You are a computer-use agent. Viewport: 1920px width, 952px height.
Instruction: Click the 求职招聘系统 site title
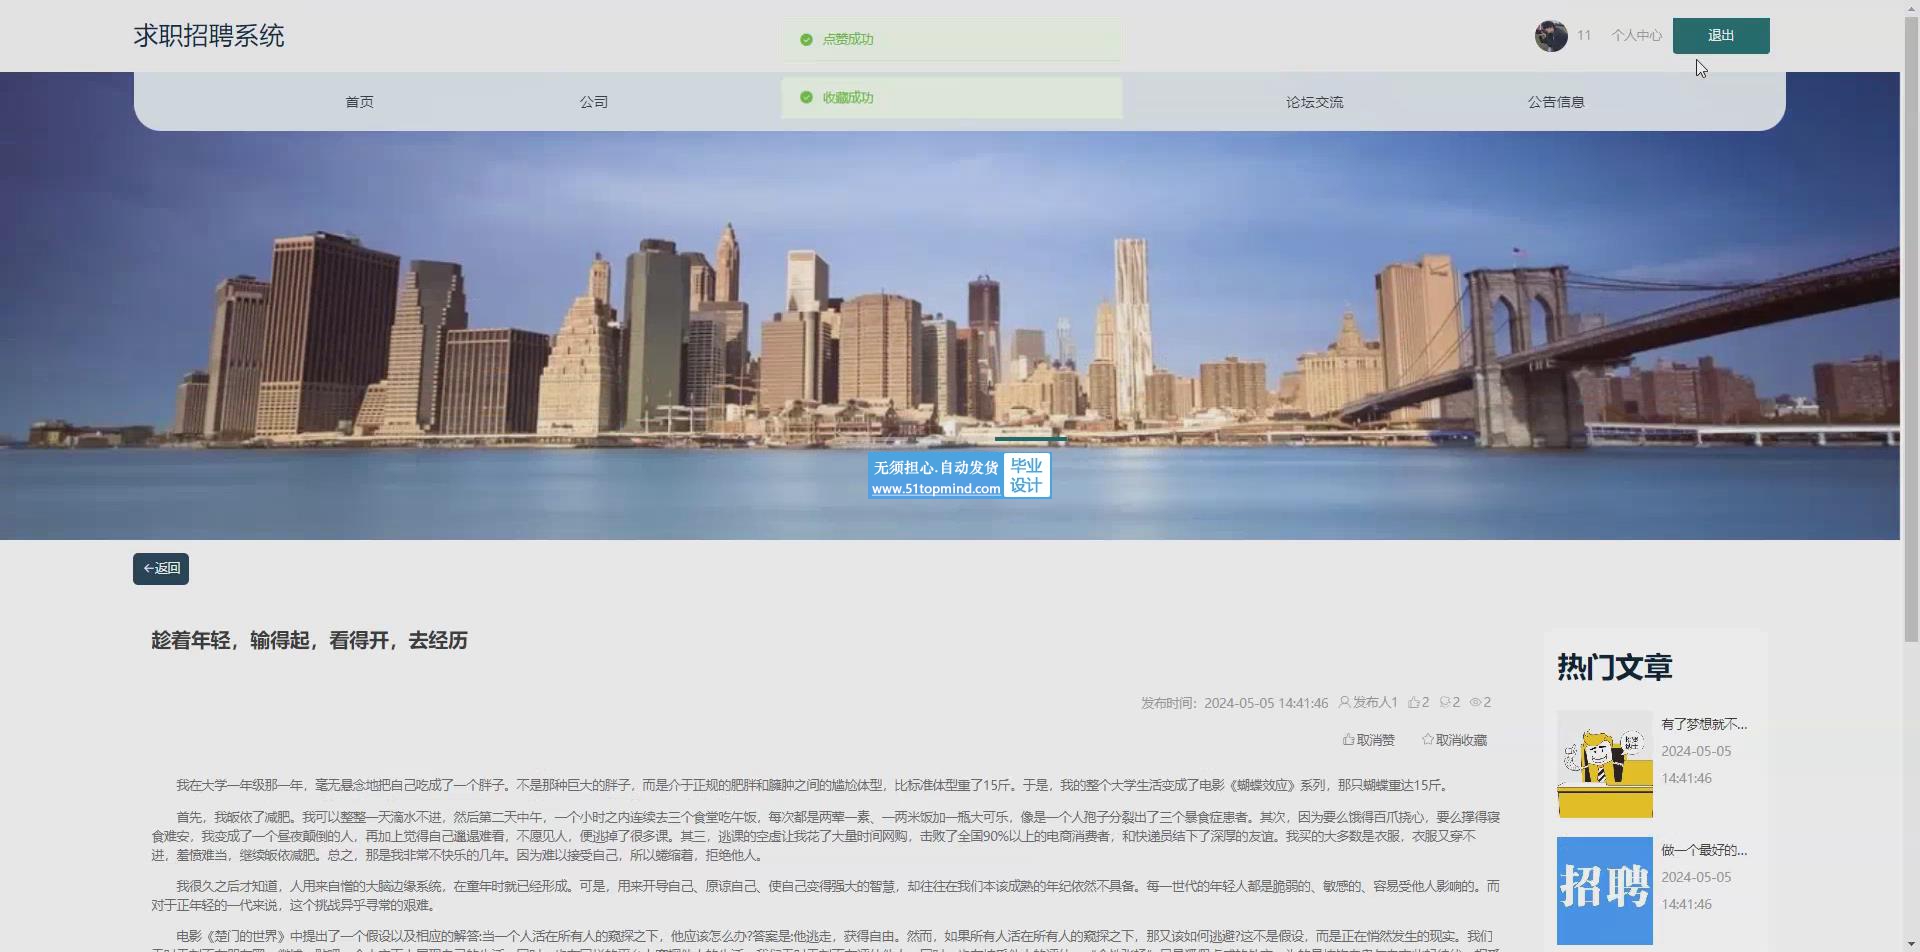(209, 36)
